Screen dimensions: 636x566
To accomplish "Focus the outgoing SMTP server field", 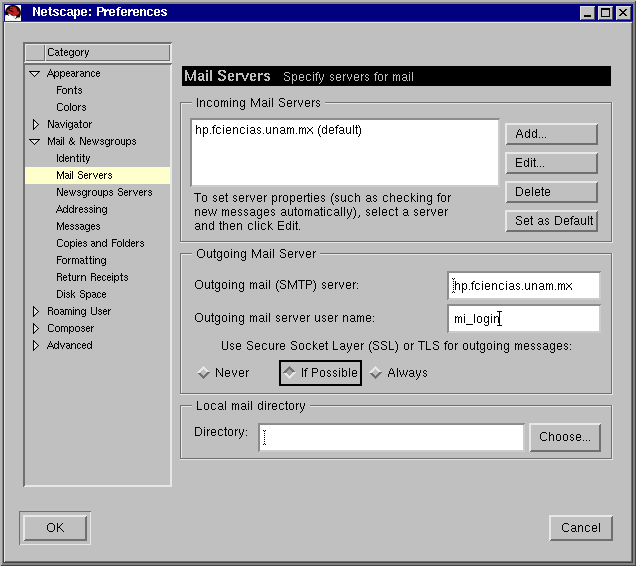I will [x=523, y=286].
